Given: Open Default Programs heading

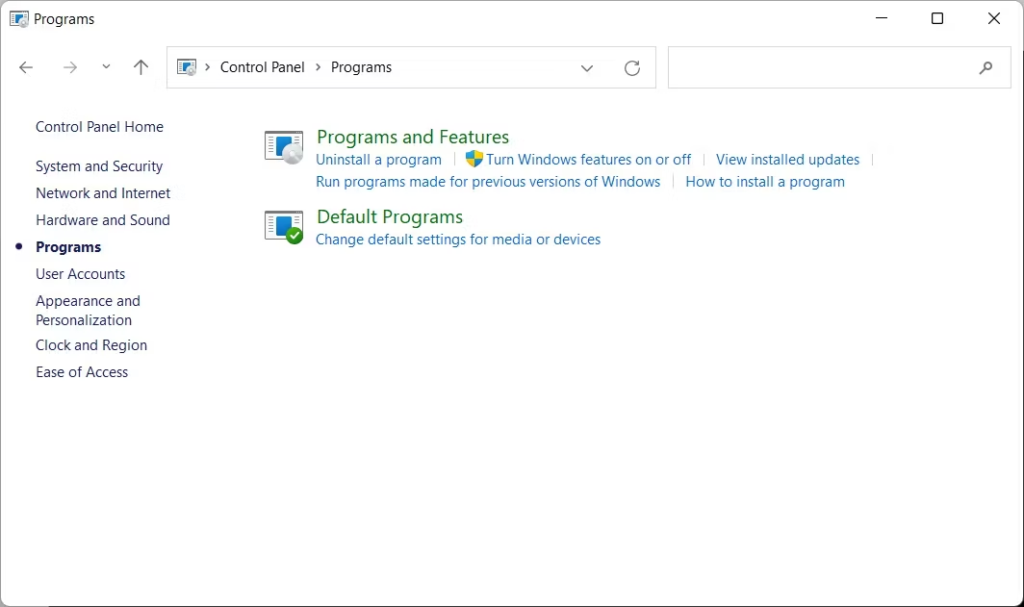Looking at the screenshot, I should (x=390, y=217).
